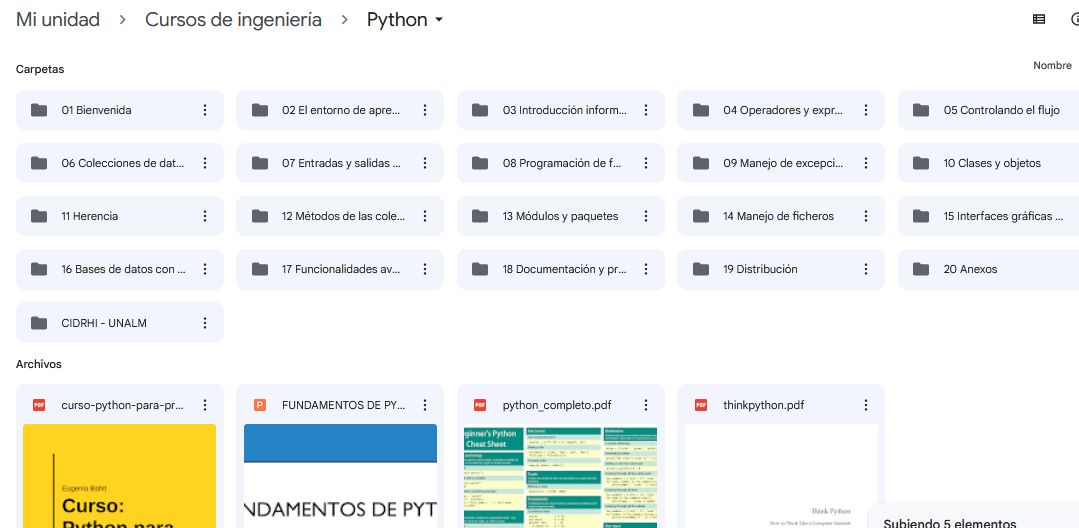
Task: Select the 11 Herencia folder
Action: [x=120, y=216]
